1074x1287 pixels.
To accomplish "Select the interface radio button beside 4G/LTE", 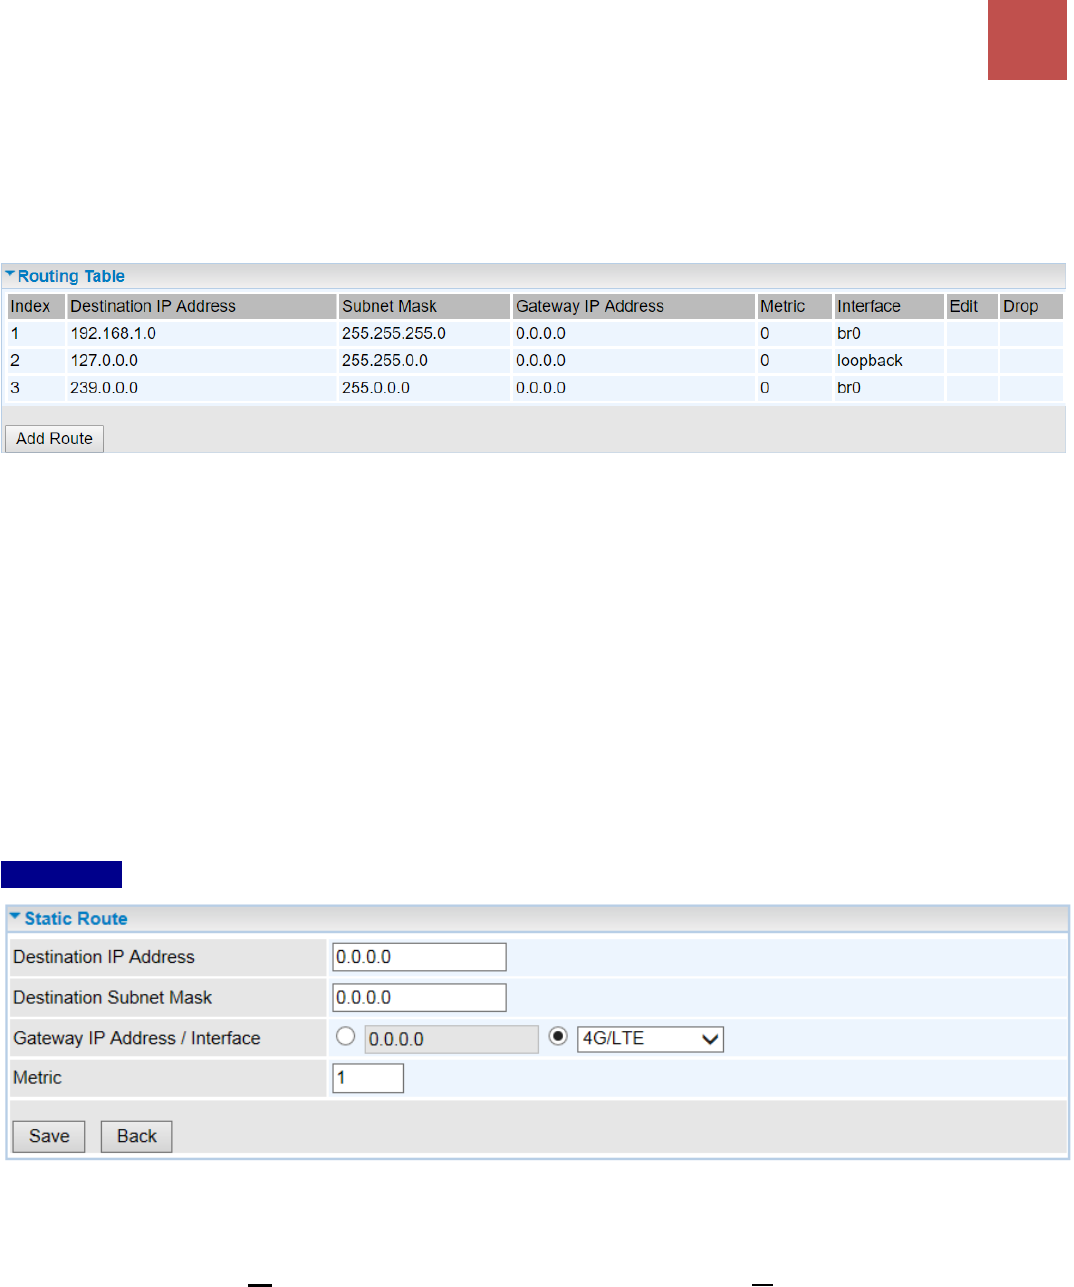I will (559, 1037).
